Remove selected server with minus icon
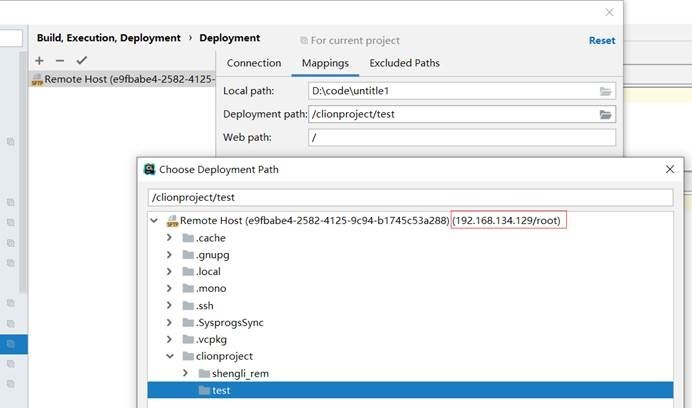 pos(60,60)
